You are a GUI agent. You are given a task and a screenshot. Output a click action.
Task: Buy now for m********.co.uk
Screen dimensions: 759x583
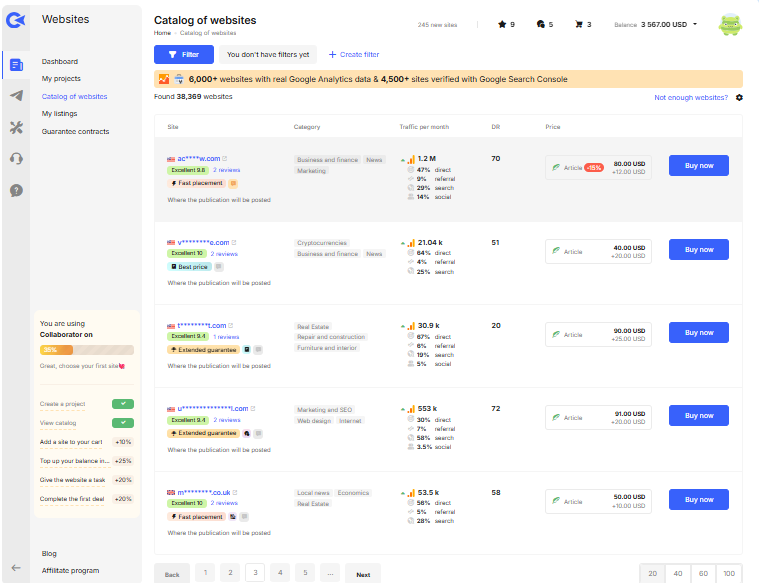coord(698,499)
